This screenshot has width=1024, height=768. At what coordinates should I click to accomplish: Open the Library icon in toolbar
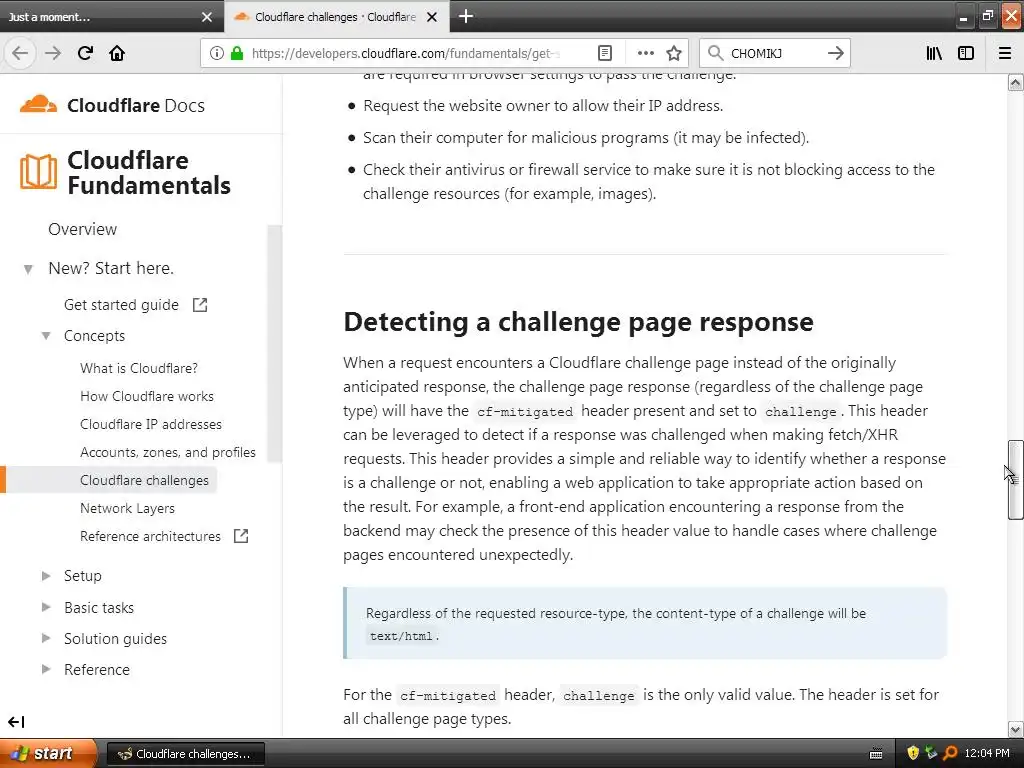934,53
